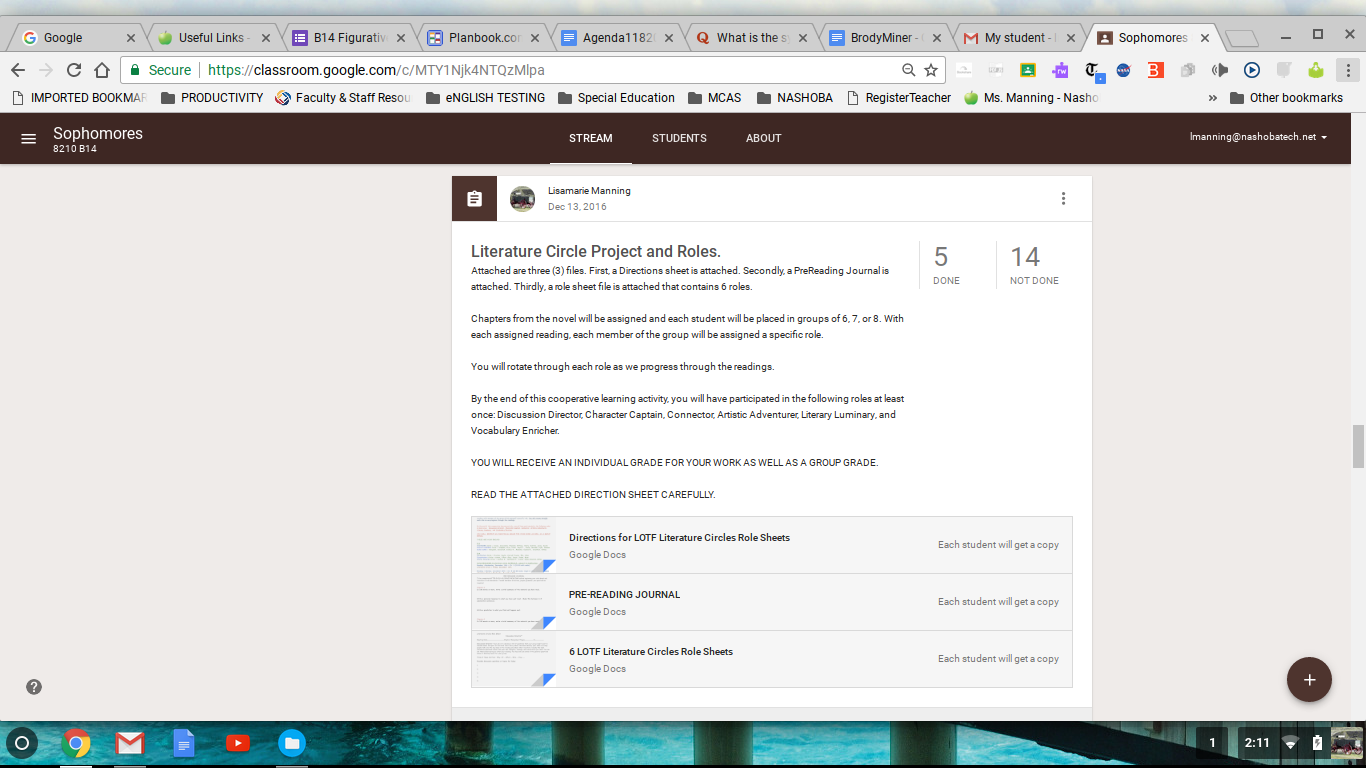This screenshot has height=768, width=1366.
Task: Click the plus create-post floating button
Action: click(1309, 680)
